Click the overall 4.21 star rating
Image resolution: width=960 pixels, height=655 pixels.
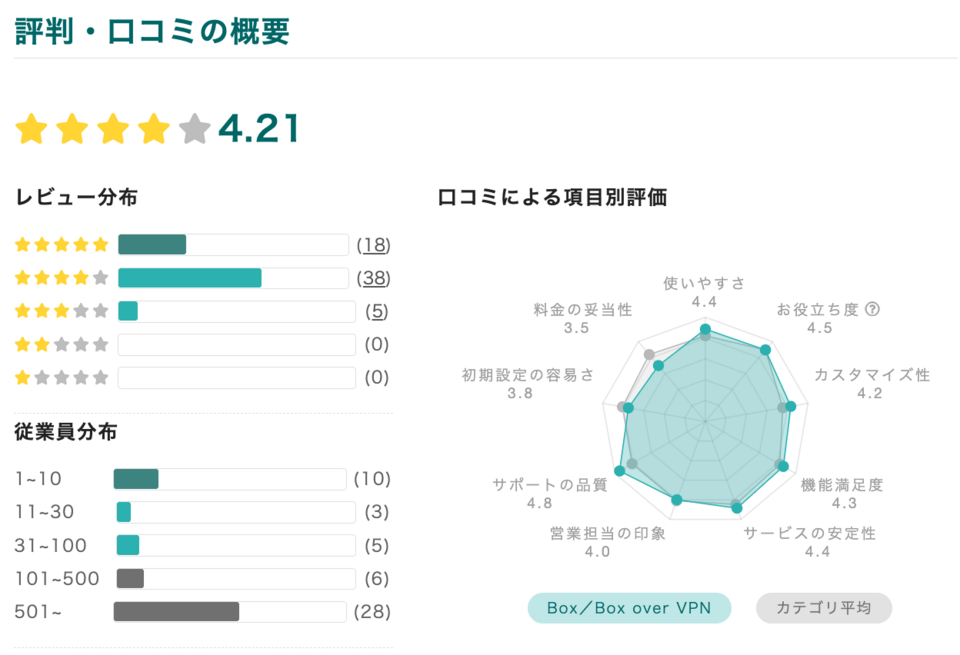tap(113, 129)
